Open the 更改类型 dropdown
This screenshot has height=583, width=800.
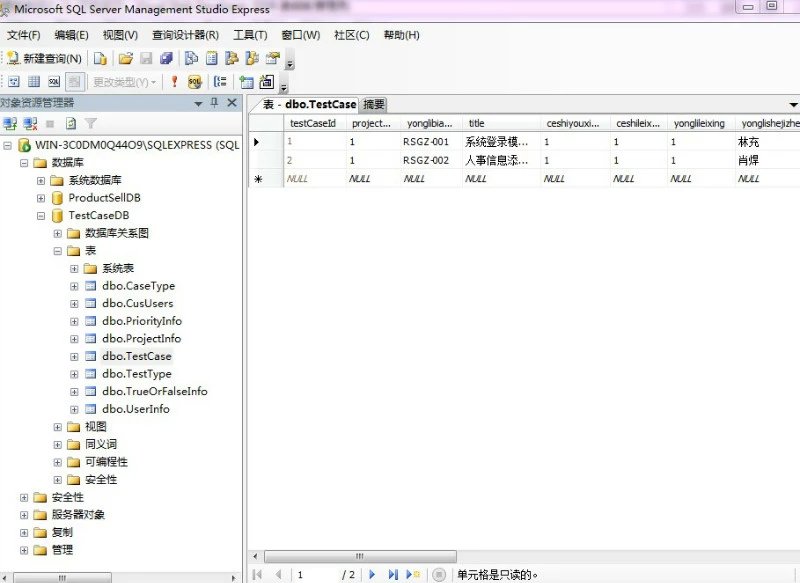124,82
